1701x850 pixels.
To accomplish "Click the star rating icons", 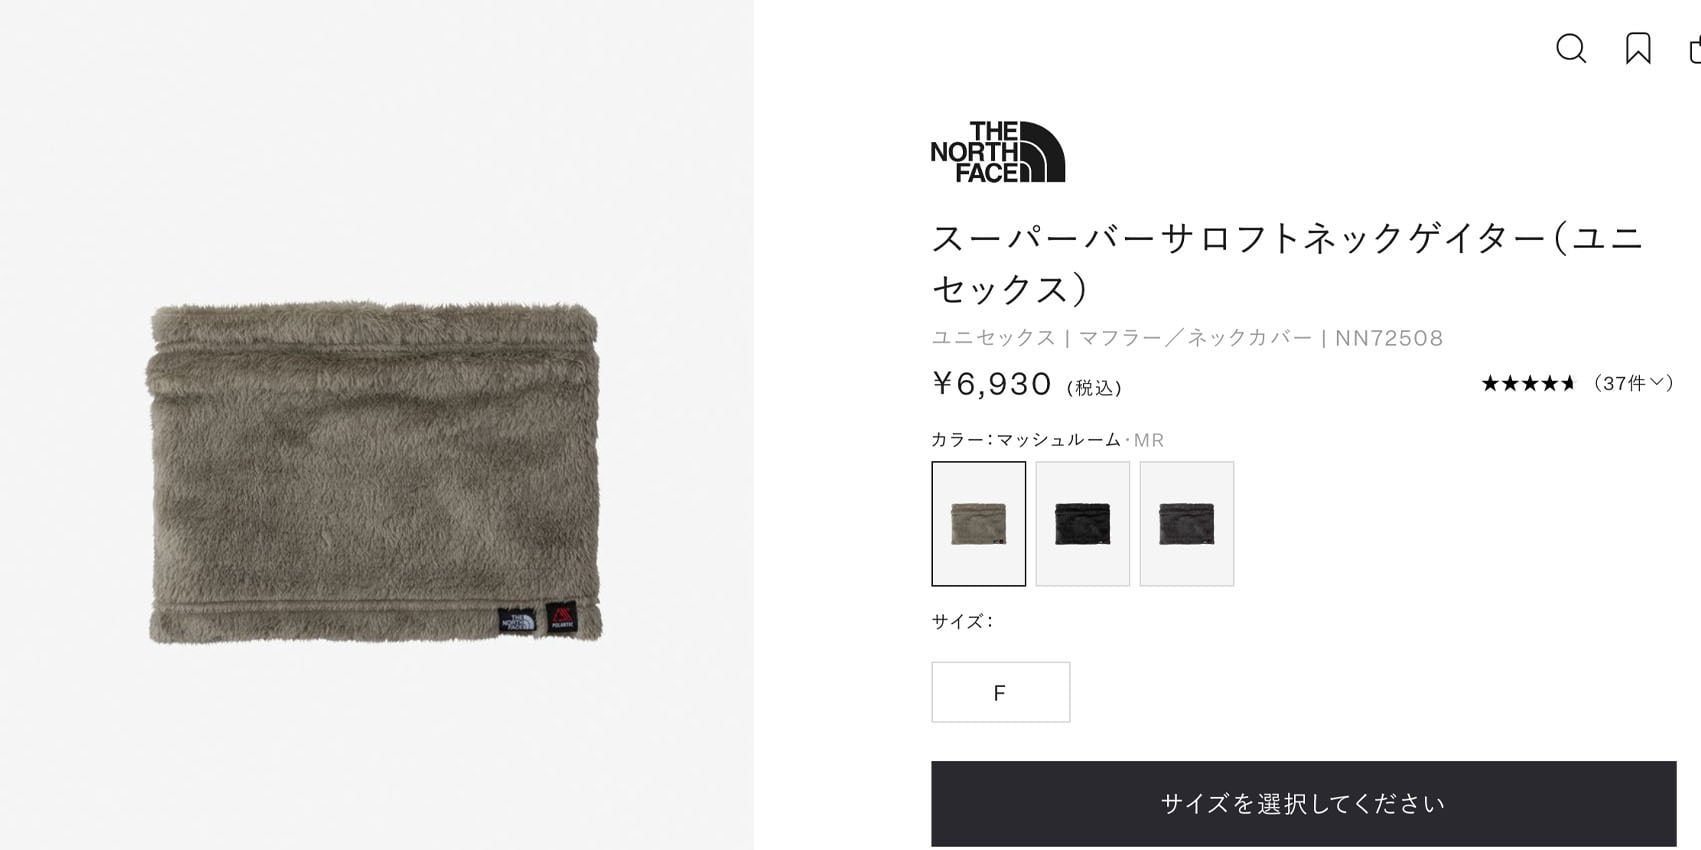I will tap(1528, 383).
